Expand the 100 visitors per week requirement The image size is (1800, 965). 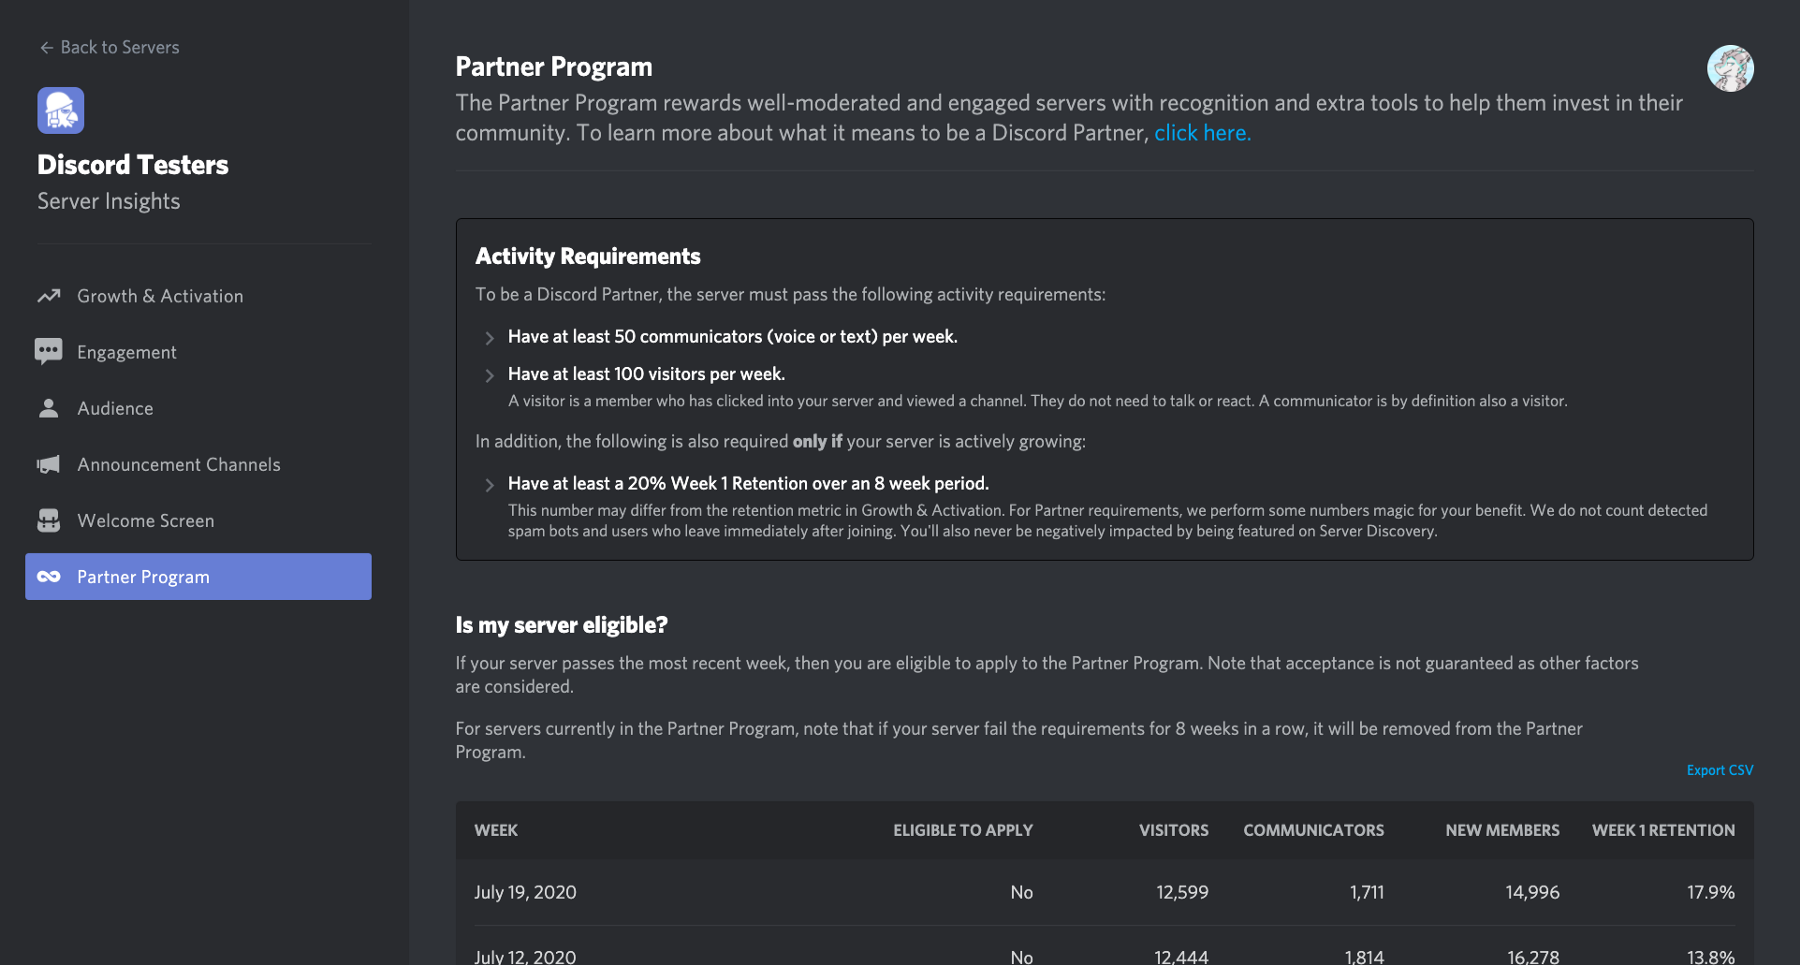pos(489,376)
